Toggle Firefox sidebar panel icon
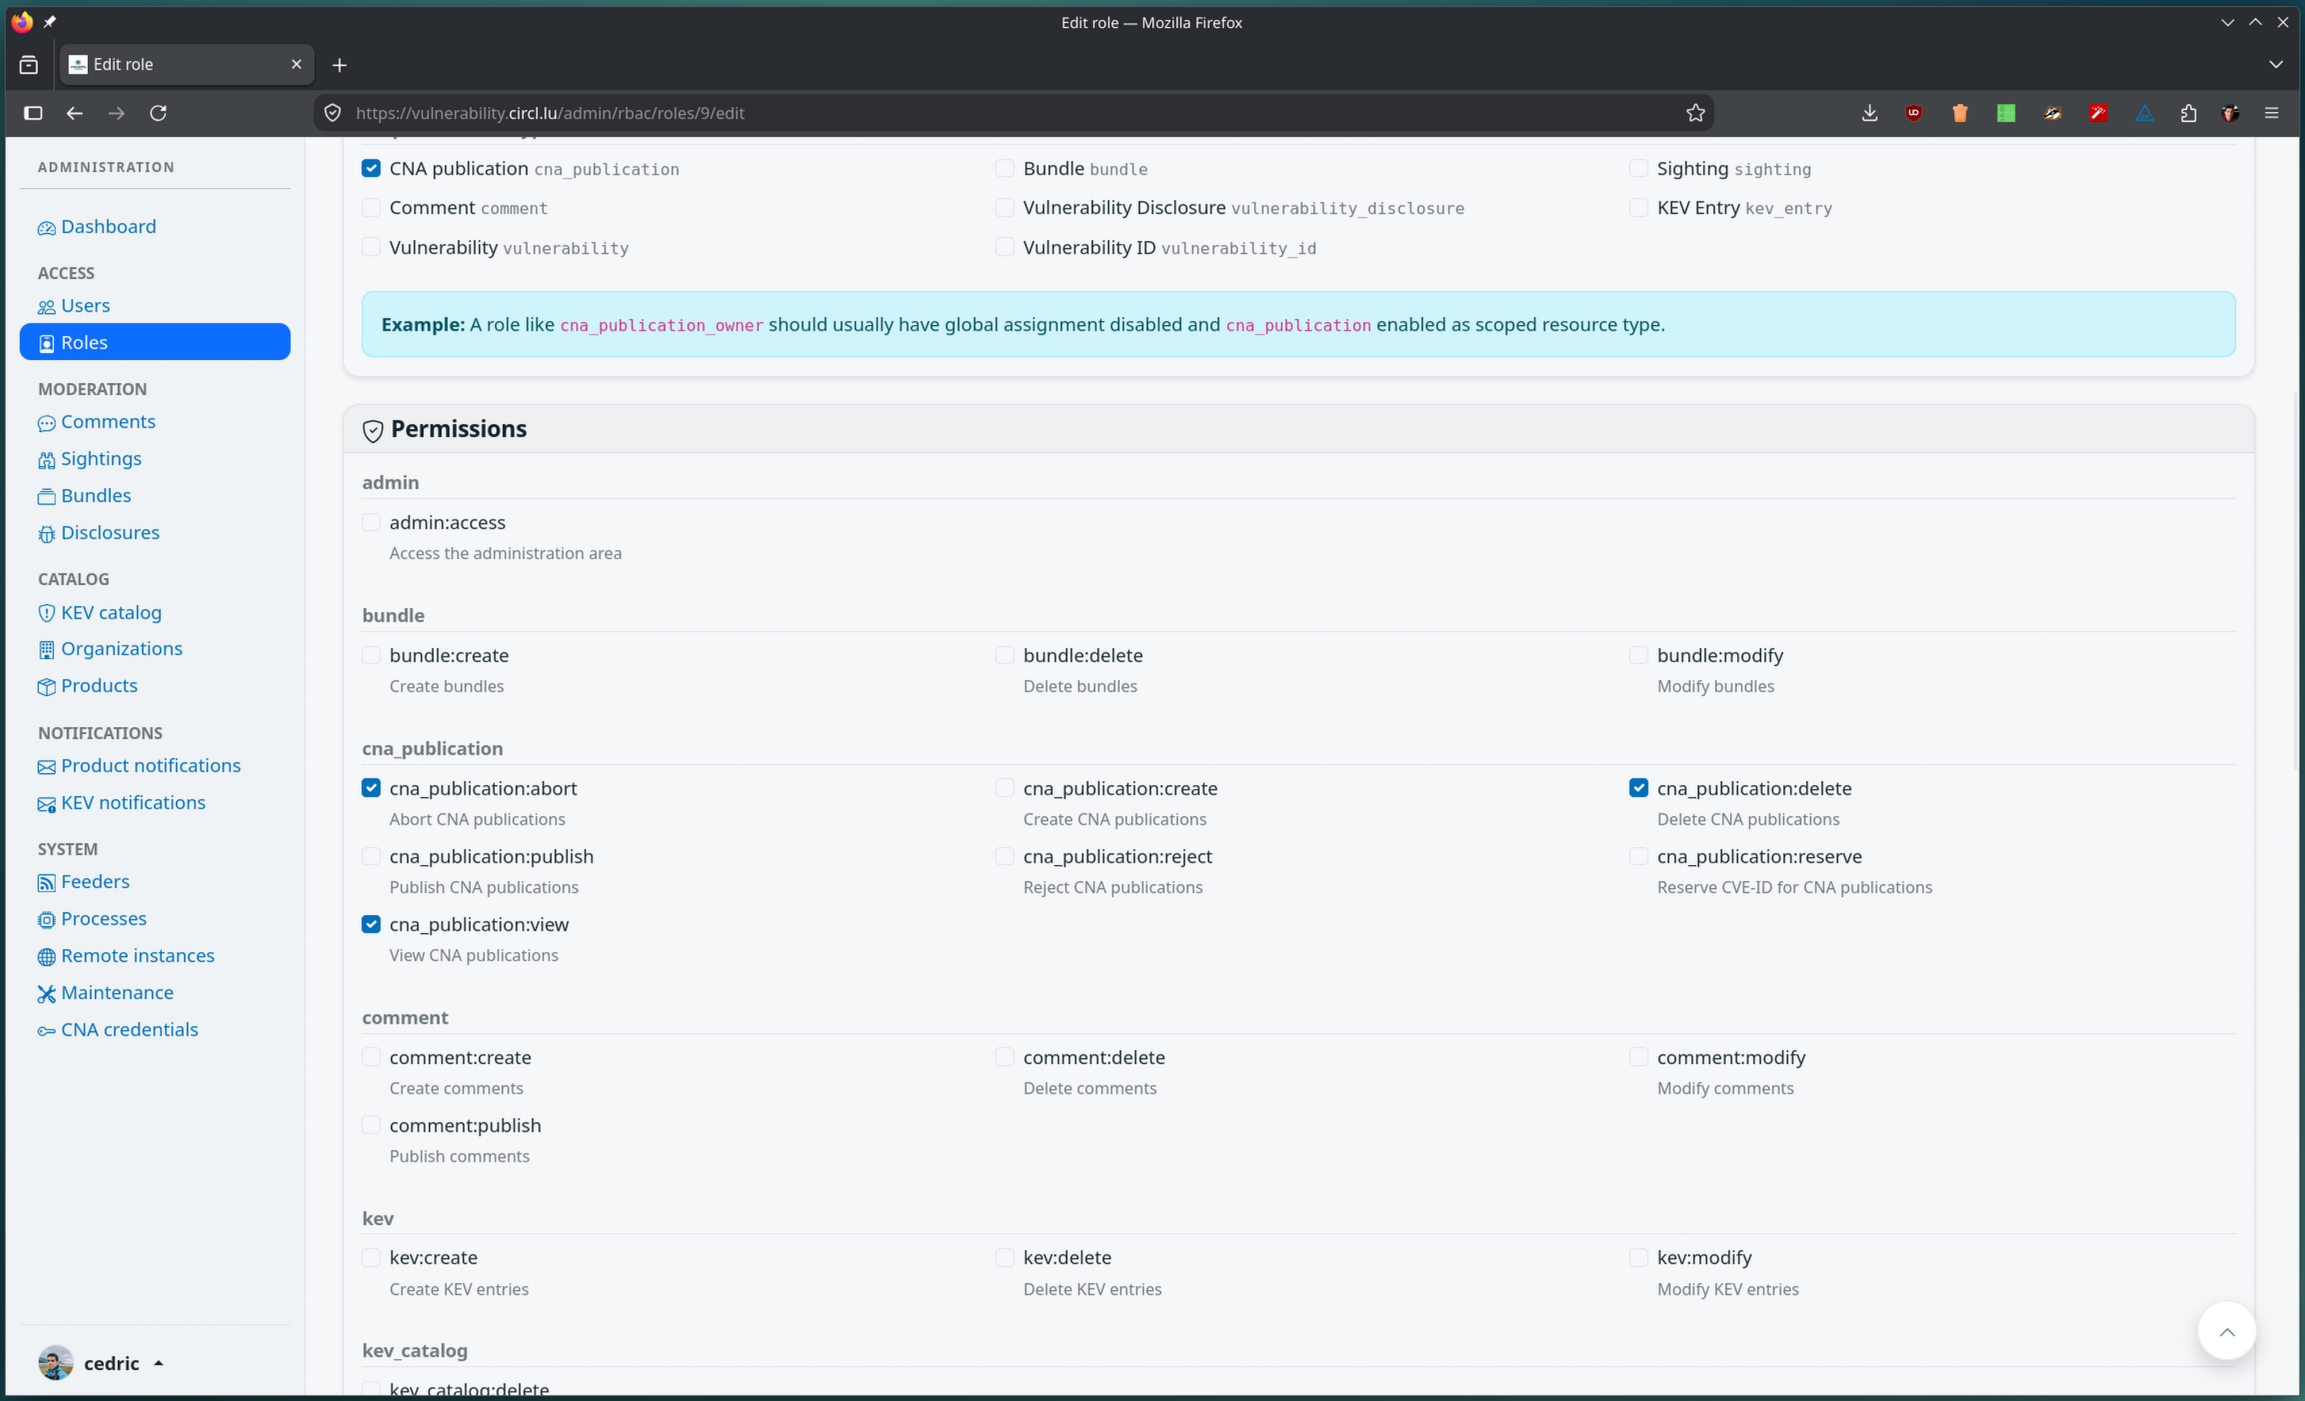2305x1401 pixels. pos(33,113)
